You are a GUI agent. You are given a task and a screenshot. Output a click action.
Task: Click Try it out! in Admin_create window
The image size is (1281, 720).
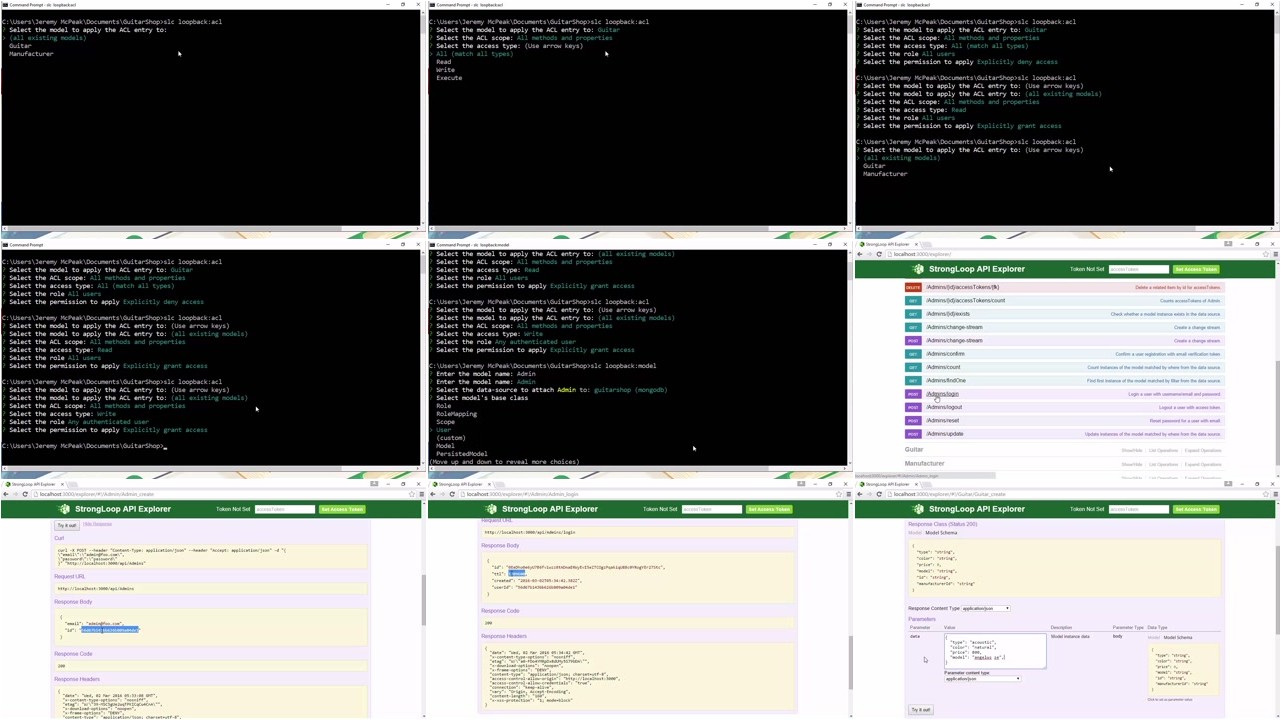66,525
